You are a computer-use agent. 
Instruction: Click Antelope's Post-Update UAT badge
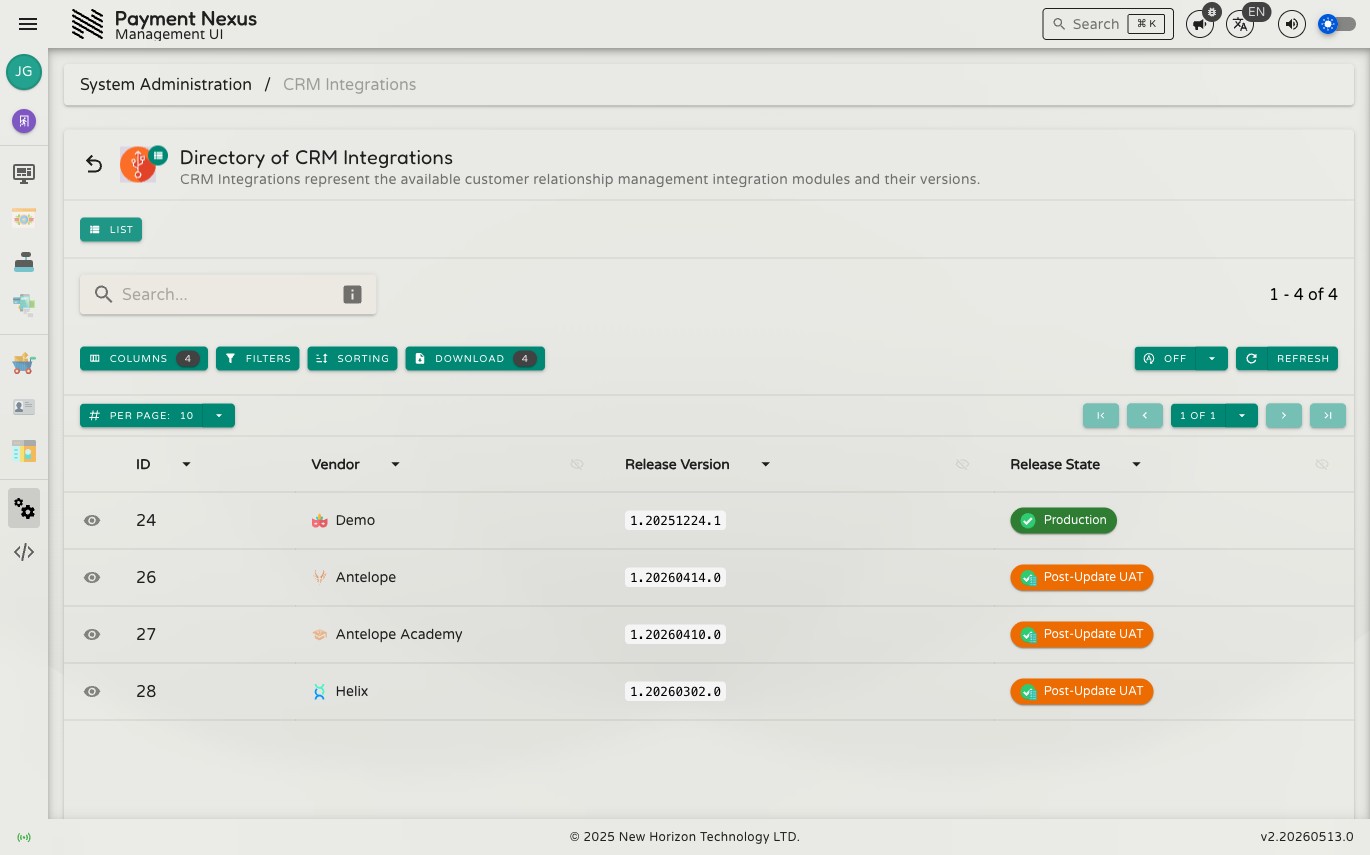tap(1081, 577)
